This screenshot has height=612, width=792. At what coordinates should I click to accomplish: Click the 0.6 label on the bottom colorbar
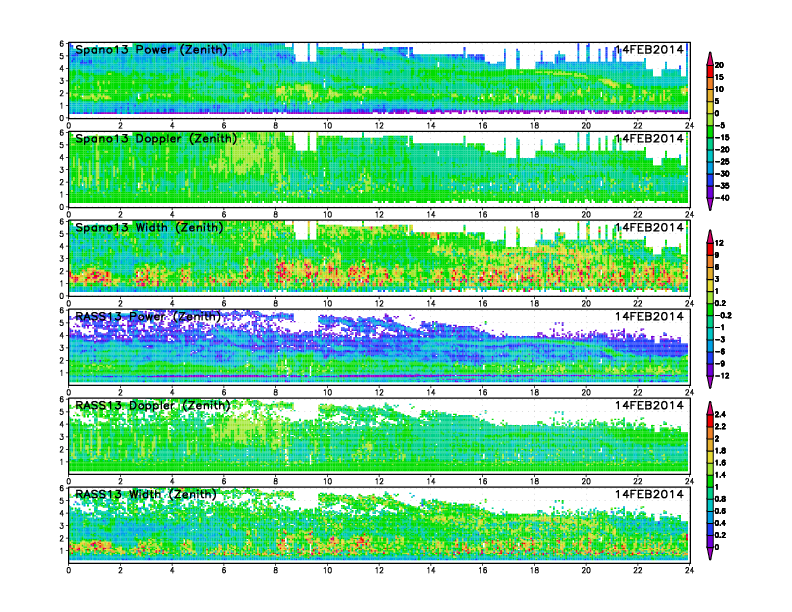click(x=720, y=511)
